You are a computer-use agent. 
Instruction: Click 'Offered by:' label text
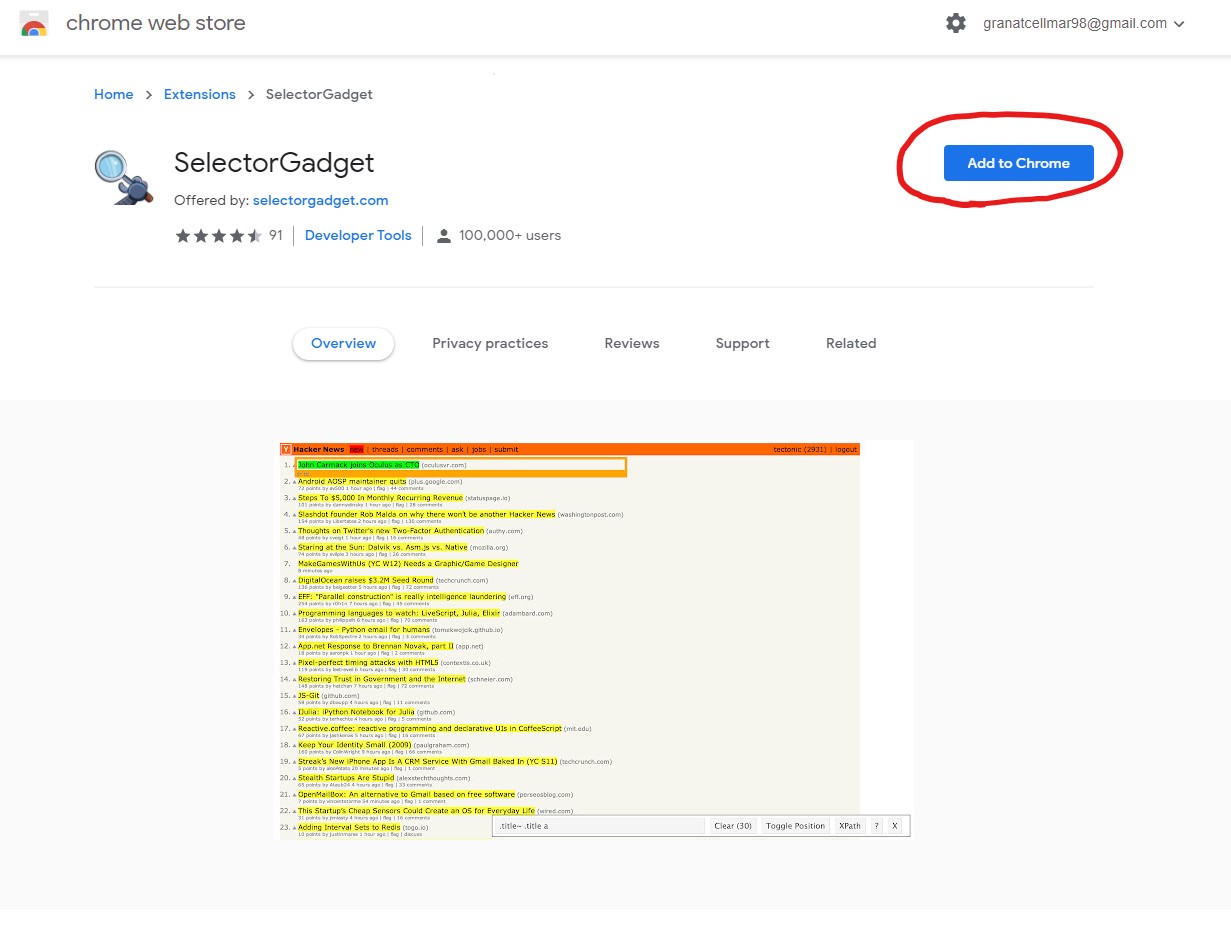pos(211,200)
